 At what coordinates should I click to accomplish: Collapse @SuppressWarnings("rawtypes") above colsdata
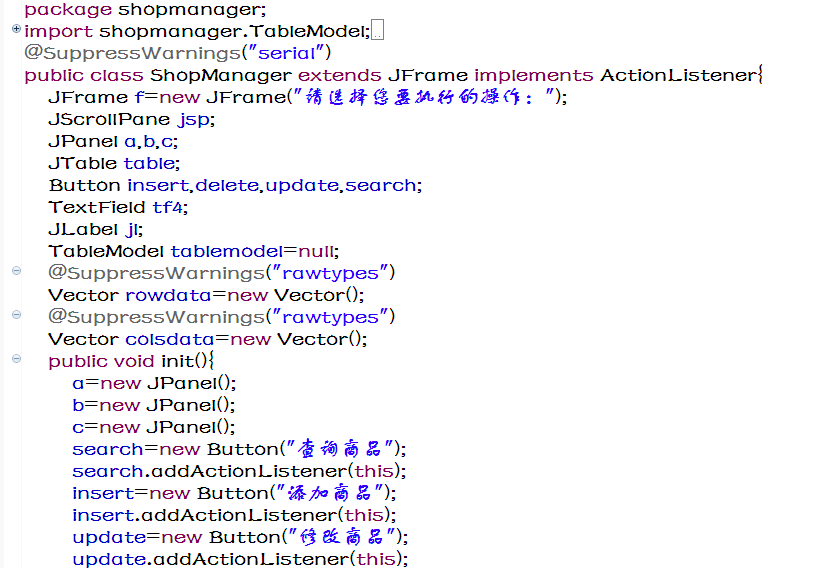16,315
